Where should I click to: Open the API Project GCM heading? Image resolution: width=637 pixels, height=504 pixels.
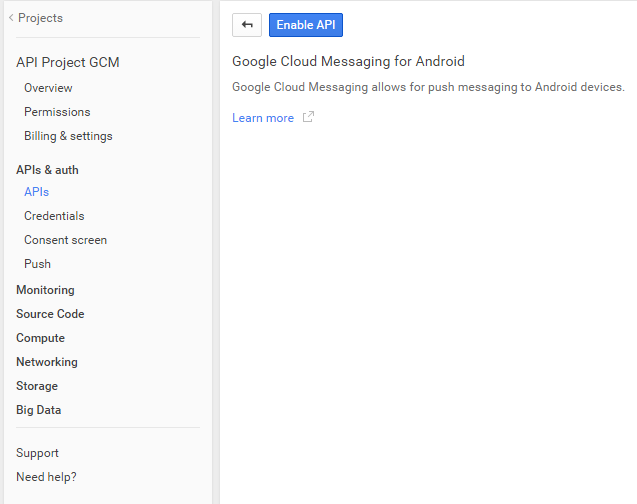pyautogui.click(x=67, y=62)
